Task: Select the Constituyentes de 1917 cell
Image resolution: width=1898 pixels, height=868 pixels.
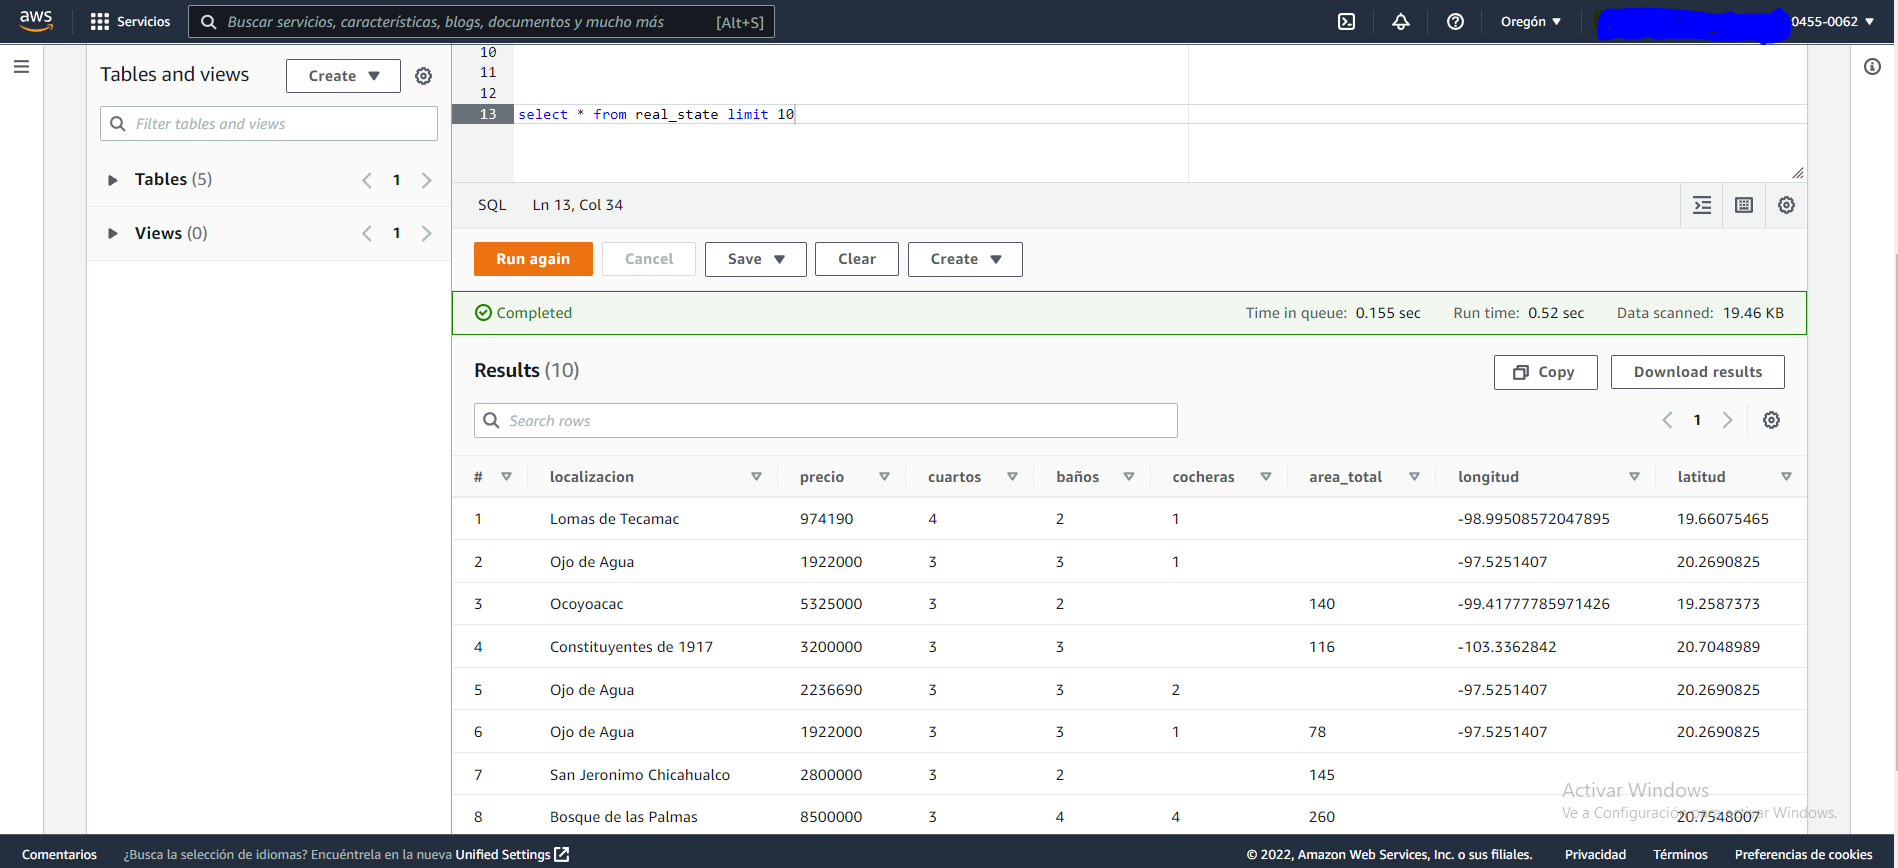Action: (631, 647)
